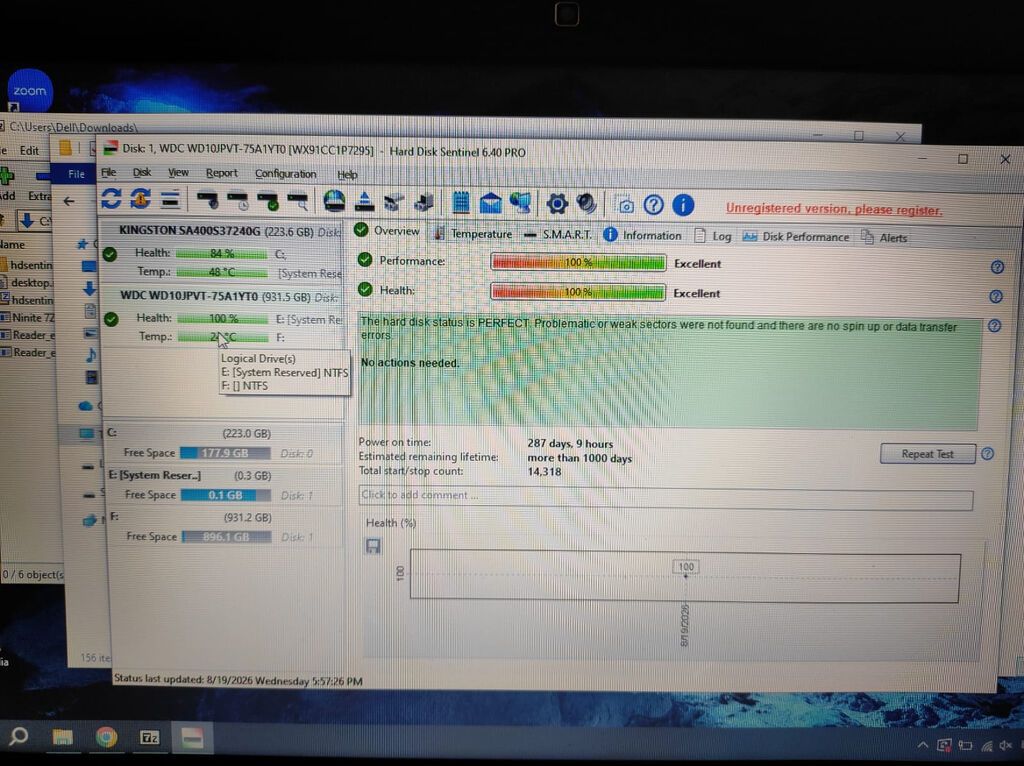Click the first disk test toolbar icon
1024x766 pixels.
(x=208, y=200)
